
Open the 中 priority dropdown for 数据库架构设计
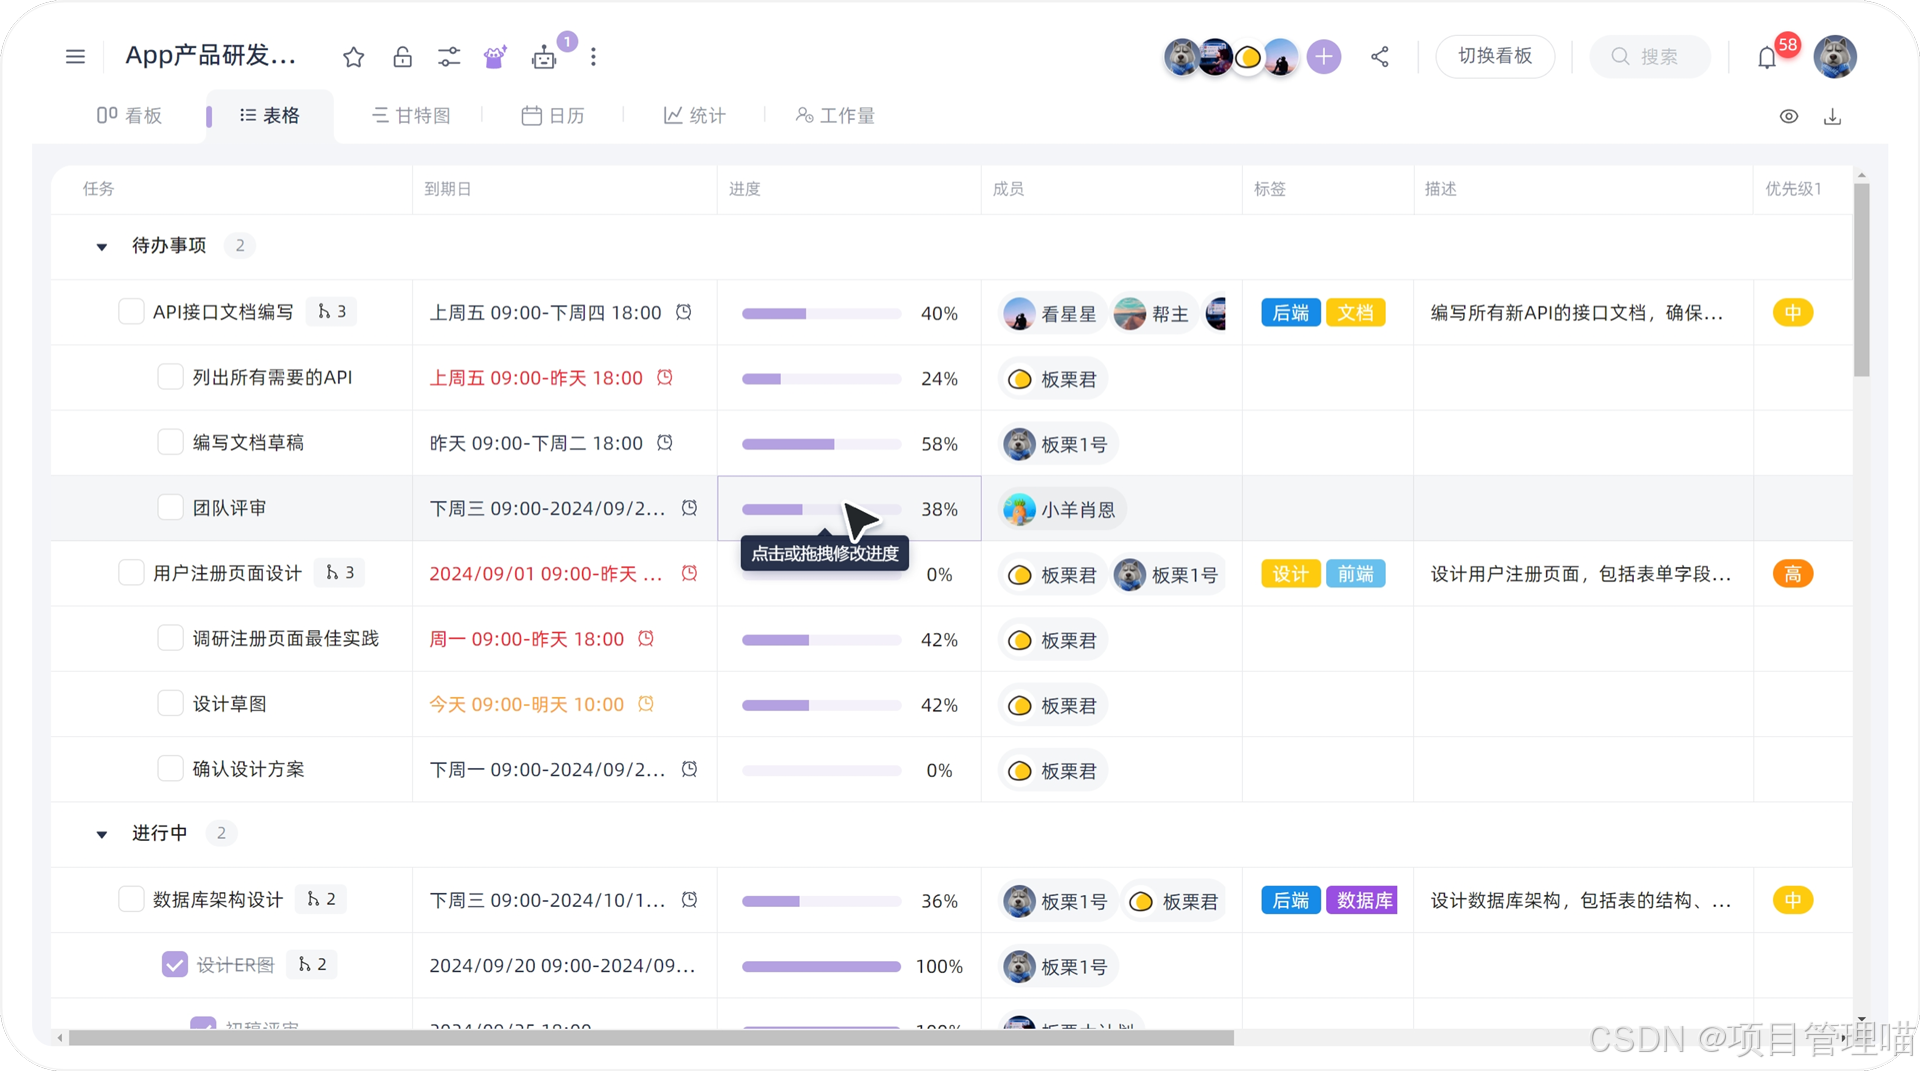[1793, 901]
